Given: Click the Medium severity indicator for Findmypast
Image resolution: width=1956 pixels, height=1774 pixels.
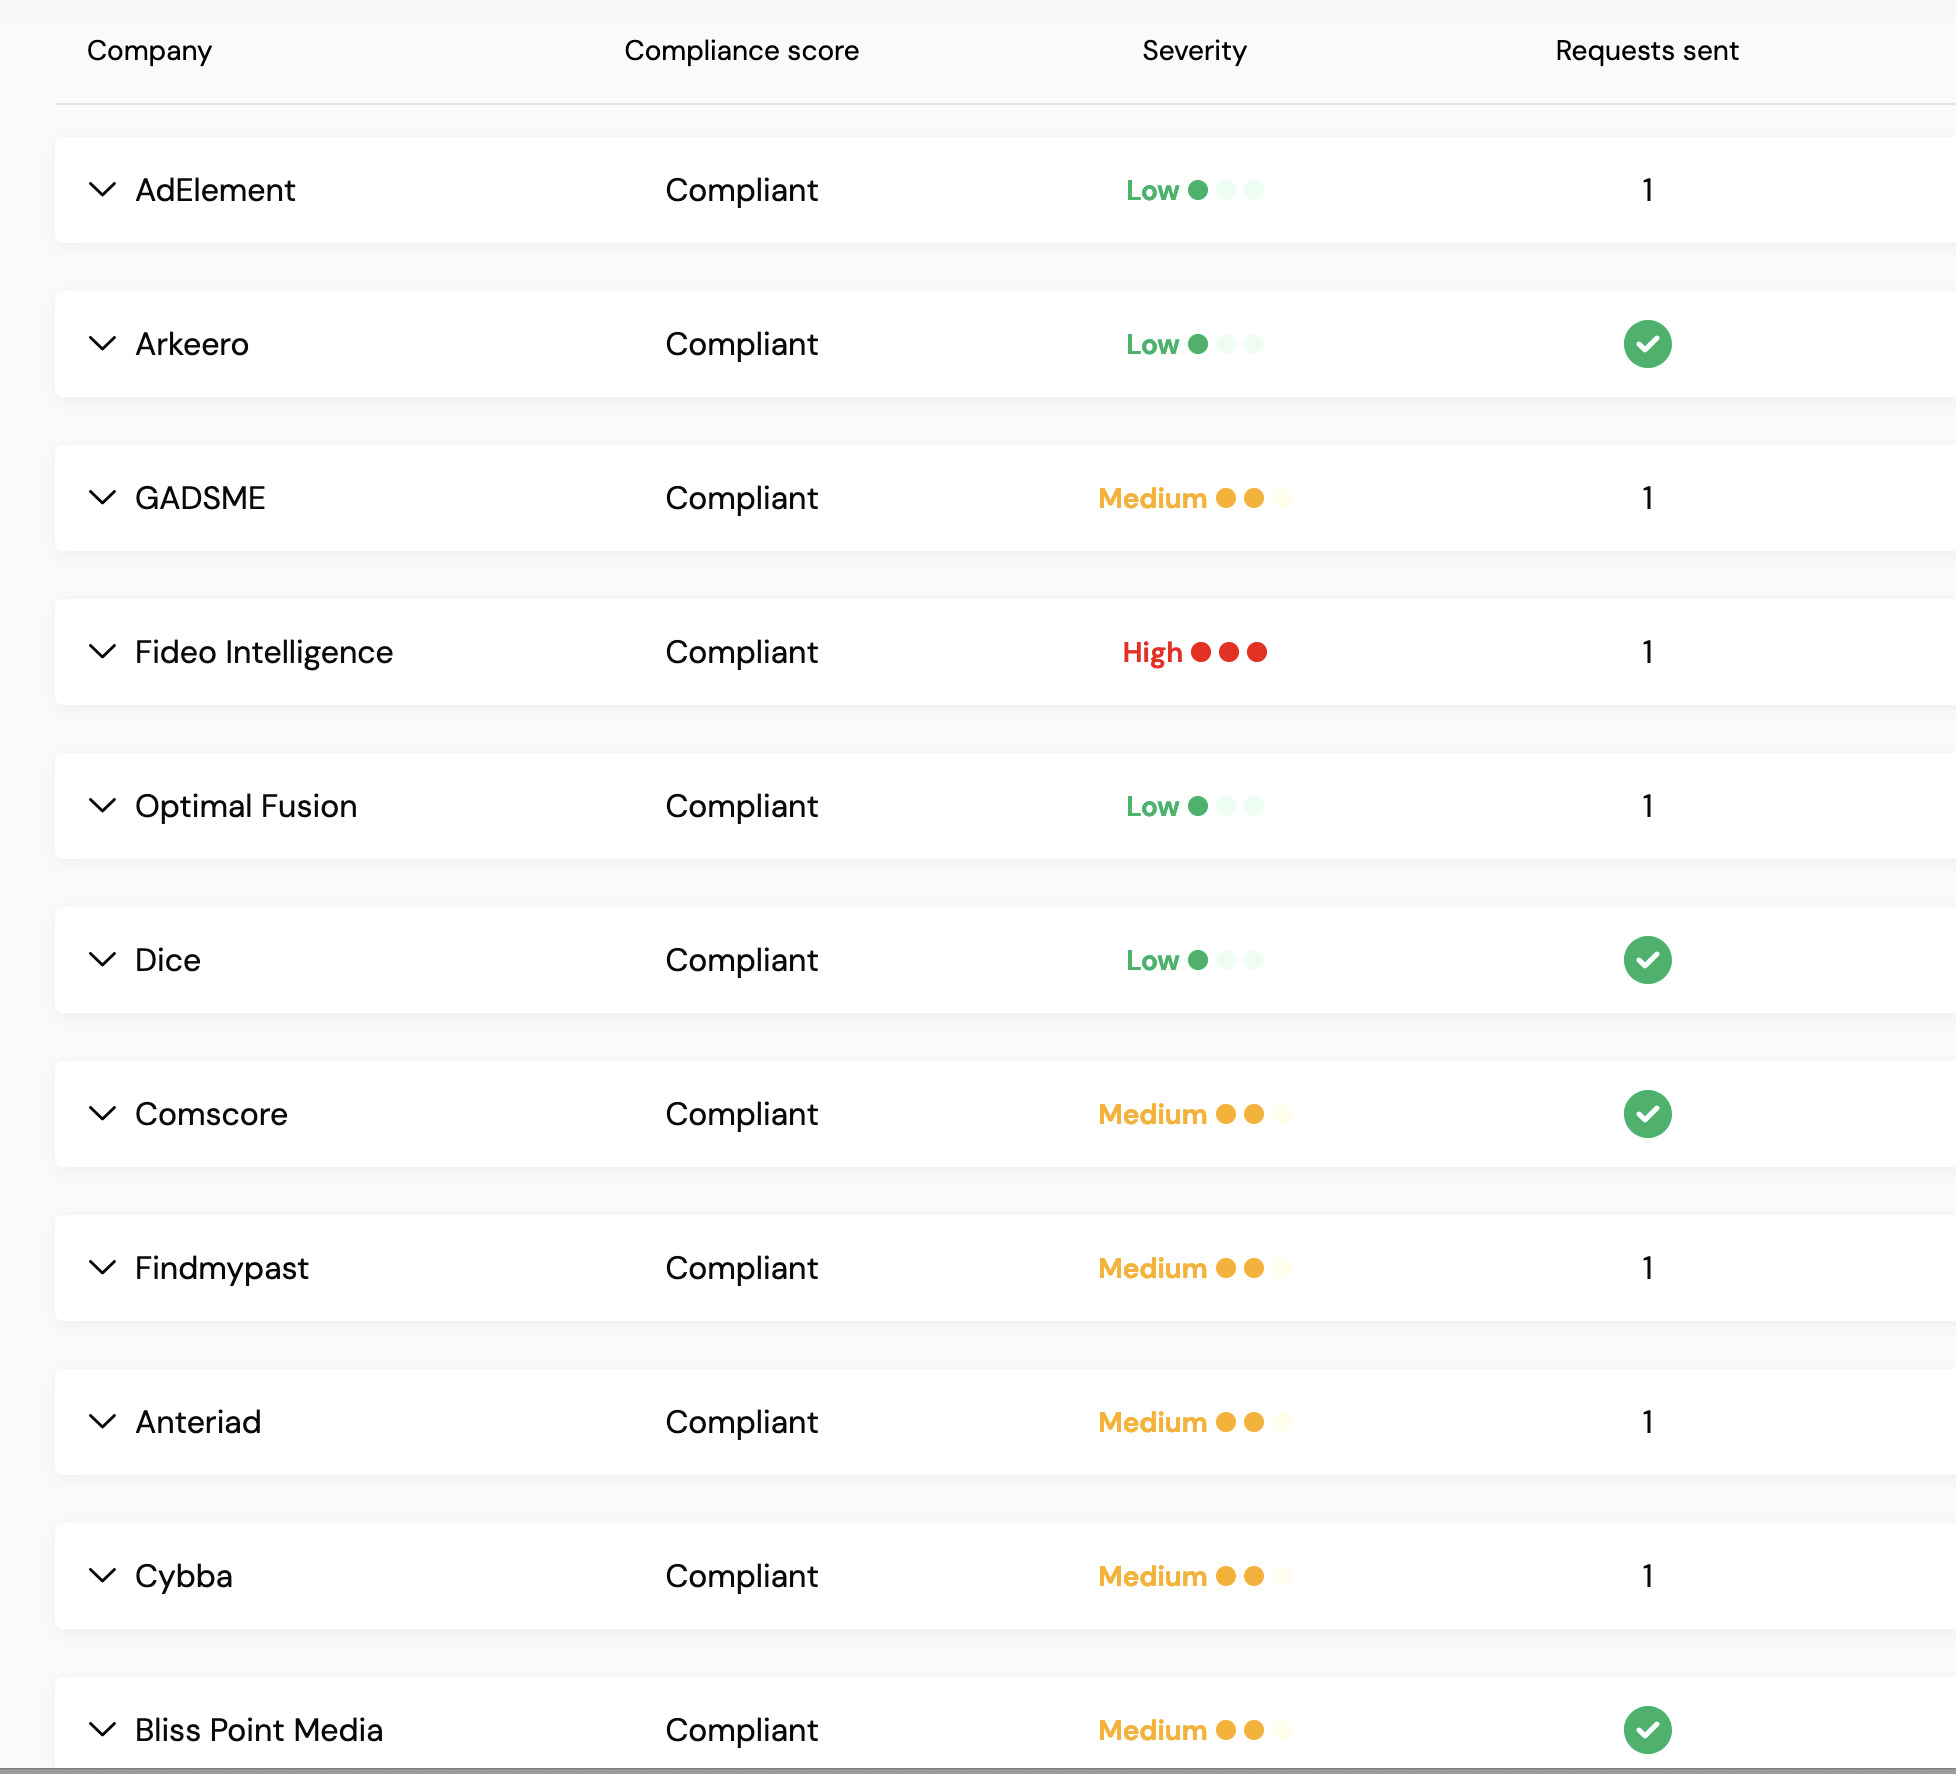Looking at the screenshot, I should [x=1195, y=1268].
